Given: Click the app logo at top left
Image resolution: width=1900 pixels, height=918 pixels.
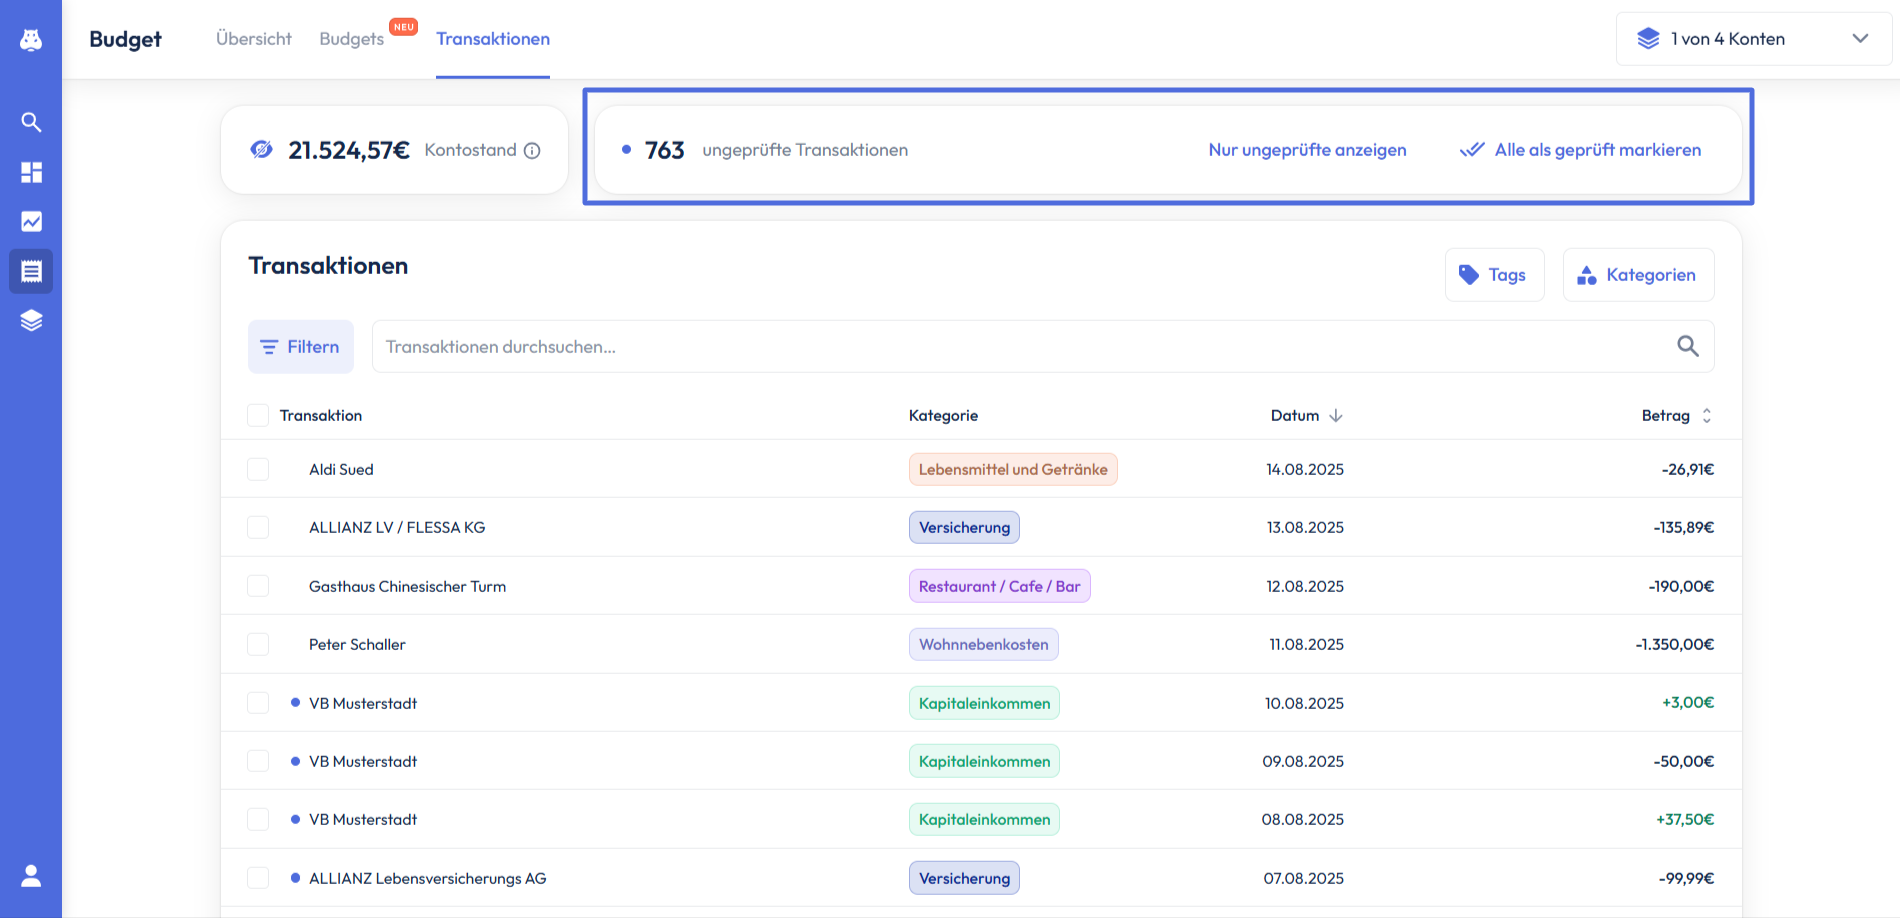Looking at the screenshot, I should pyautogui.click(x=31, y=39).
